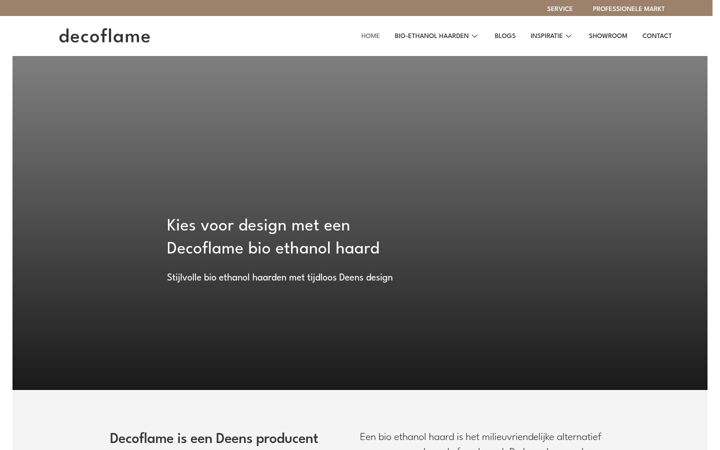Click the subtitle 'Stijlvolle bio ethanol haarden met tijdloos Deens design'
Screen dimensions: 720x450
pos(280,277)
